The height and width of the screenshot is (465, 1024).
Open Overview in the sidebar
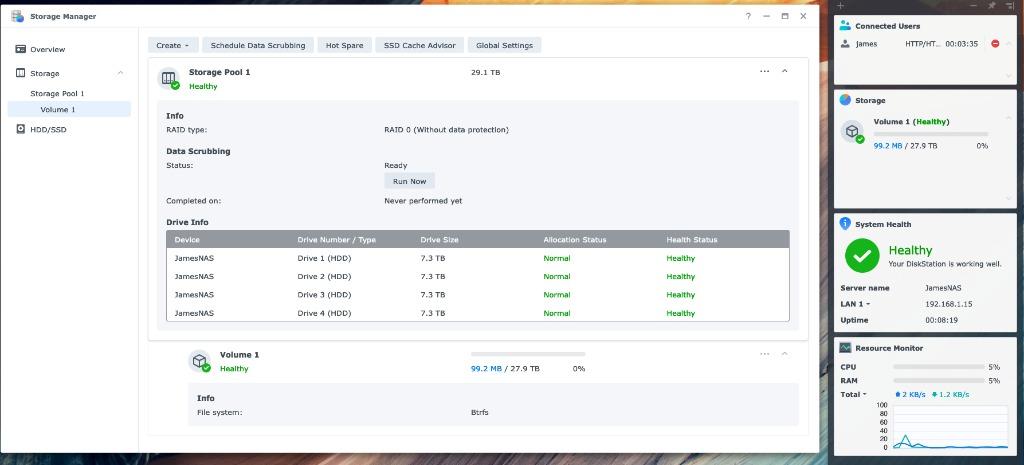click(x=47, y=49)
